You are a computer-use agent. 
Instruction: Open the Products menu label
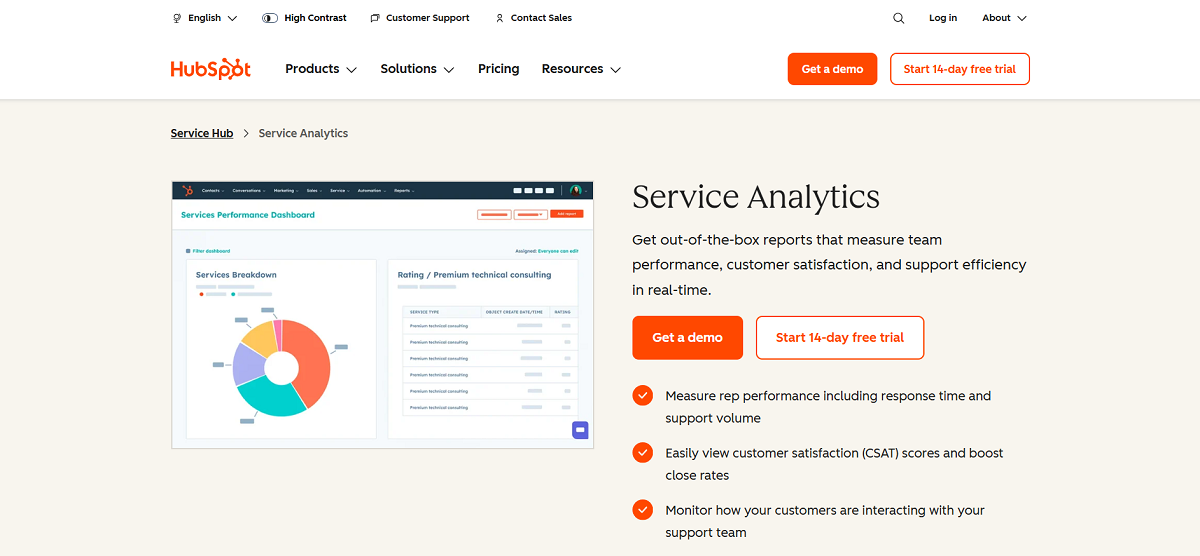tap(312, 69)
